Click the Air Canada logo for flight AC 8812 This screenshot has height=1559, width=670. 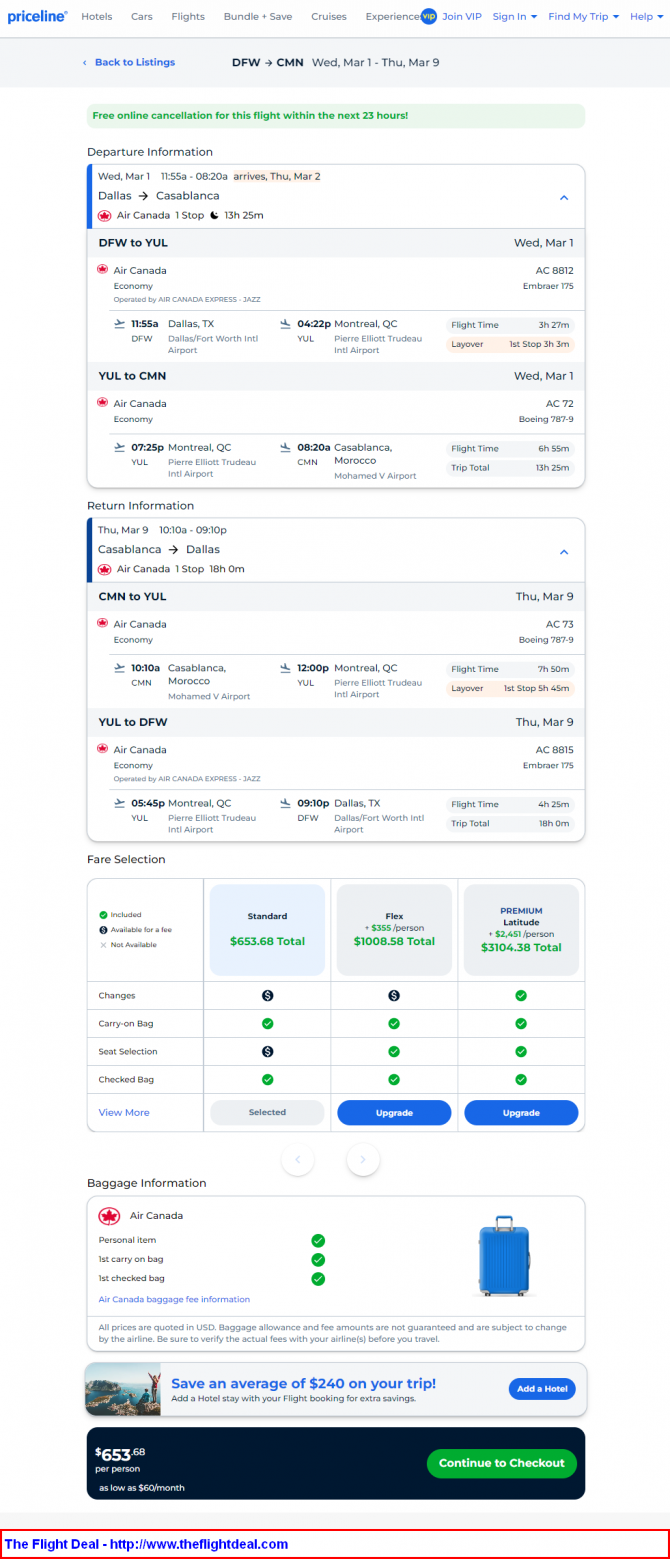pos(102,270)
